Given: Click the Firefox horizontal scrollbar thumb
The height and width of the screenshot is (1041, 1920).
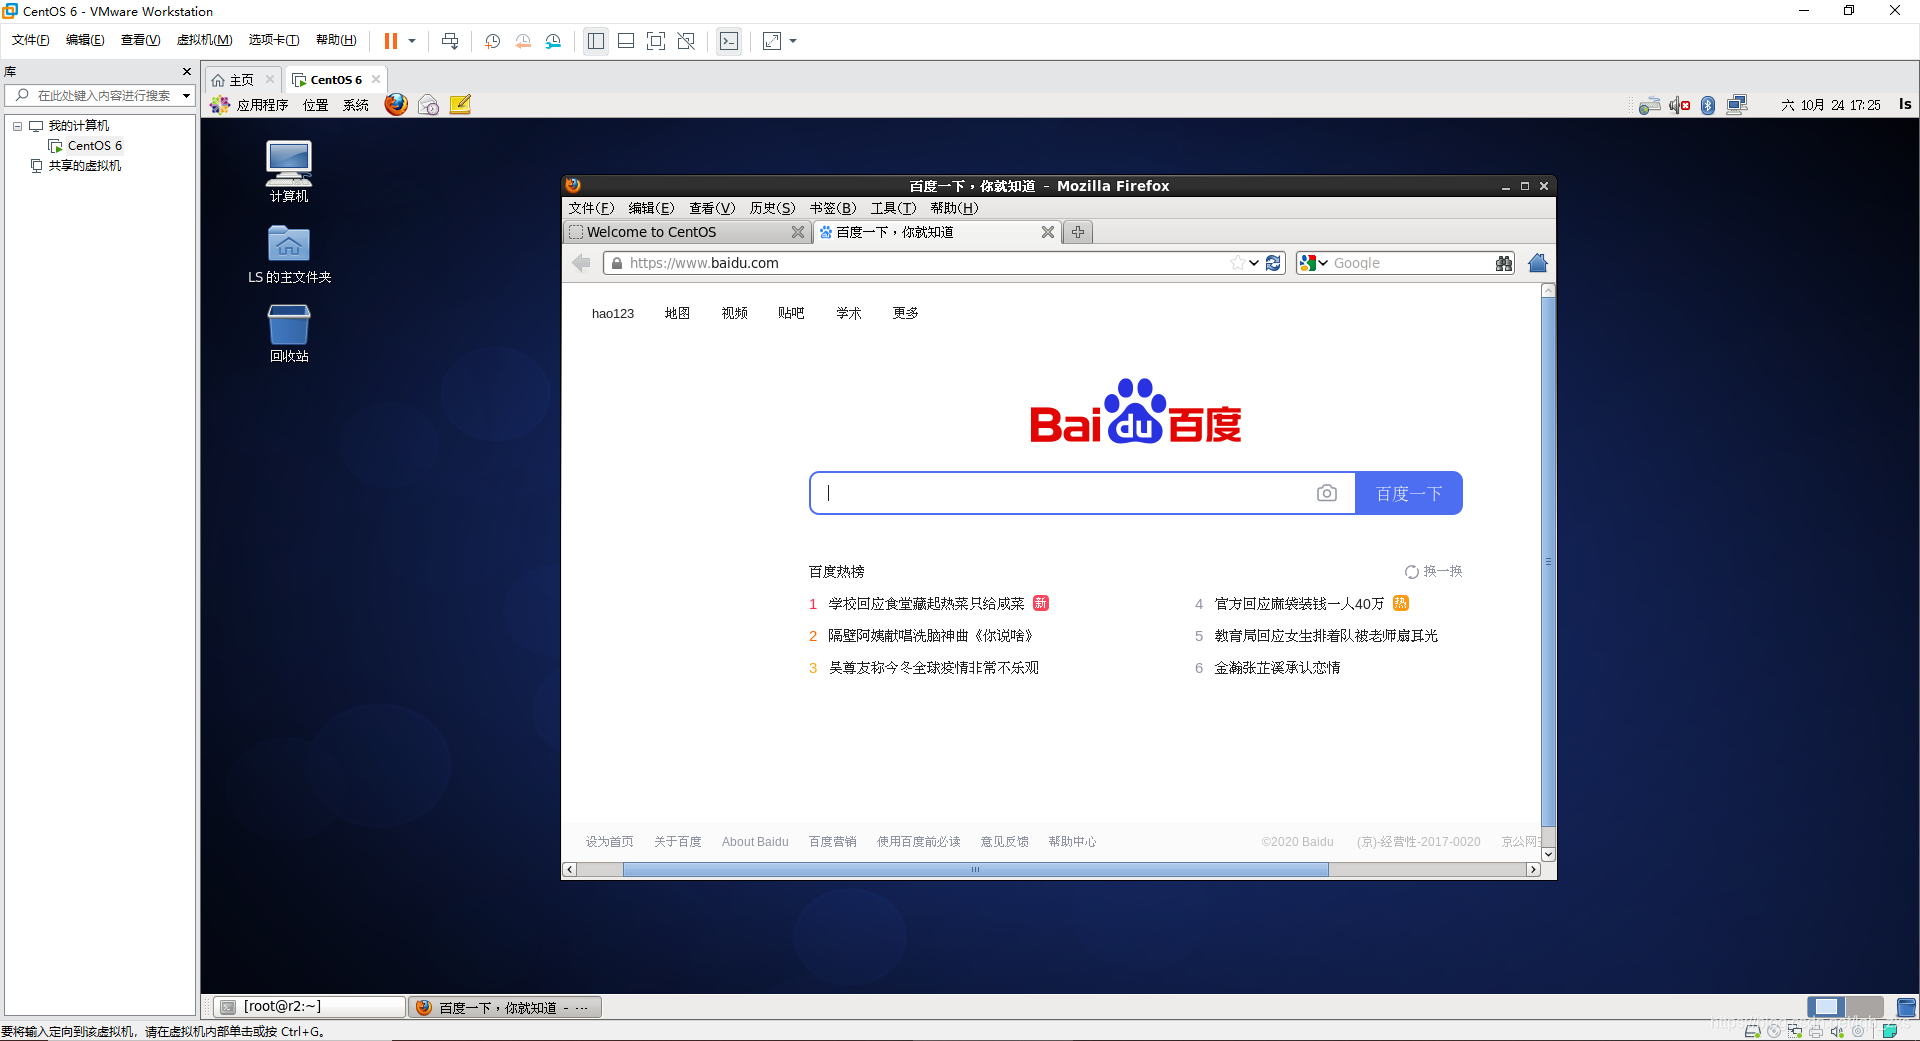Looking at the screenshot, I should pyautogui.click(x=975, y=870).
